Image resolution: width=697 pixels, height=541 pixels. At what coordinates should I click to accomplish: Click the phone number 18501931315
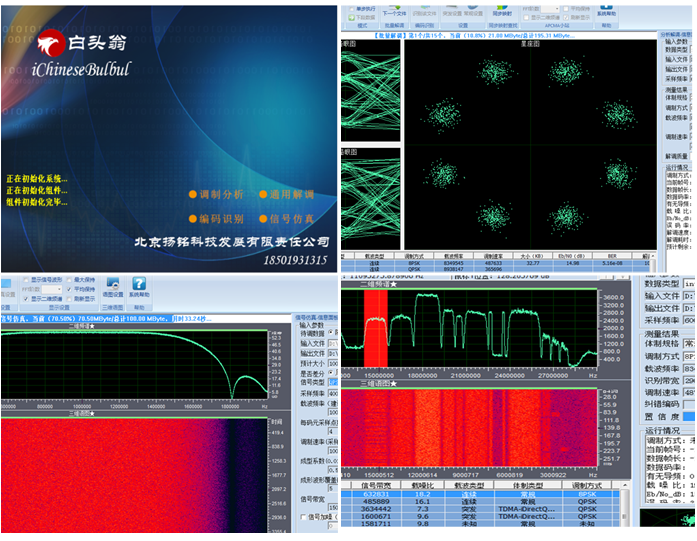click(x=295, y=260)
